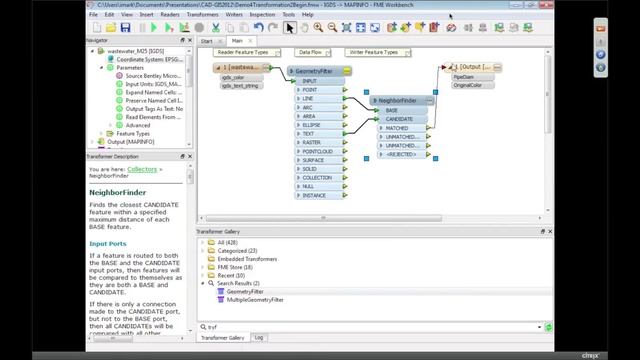Open the Transformers menu

(202, 15)
